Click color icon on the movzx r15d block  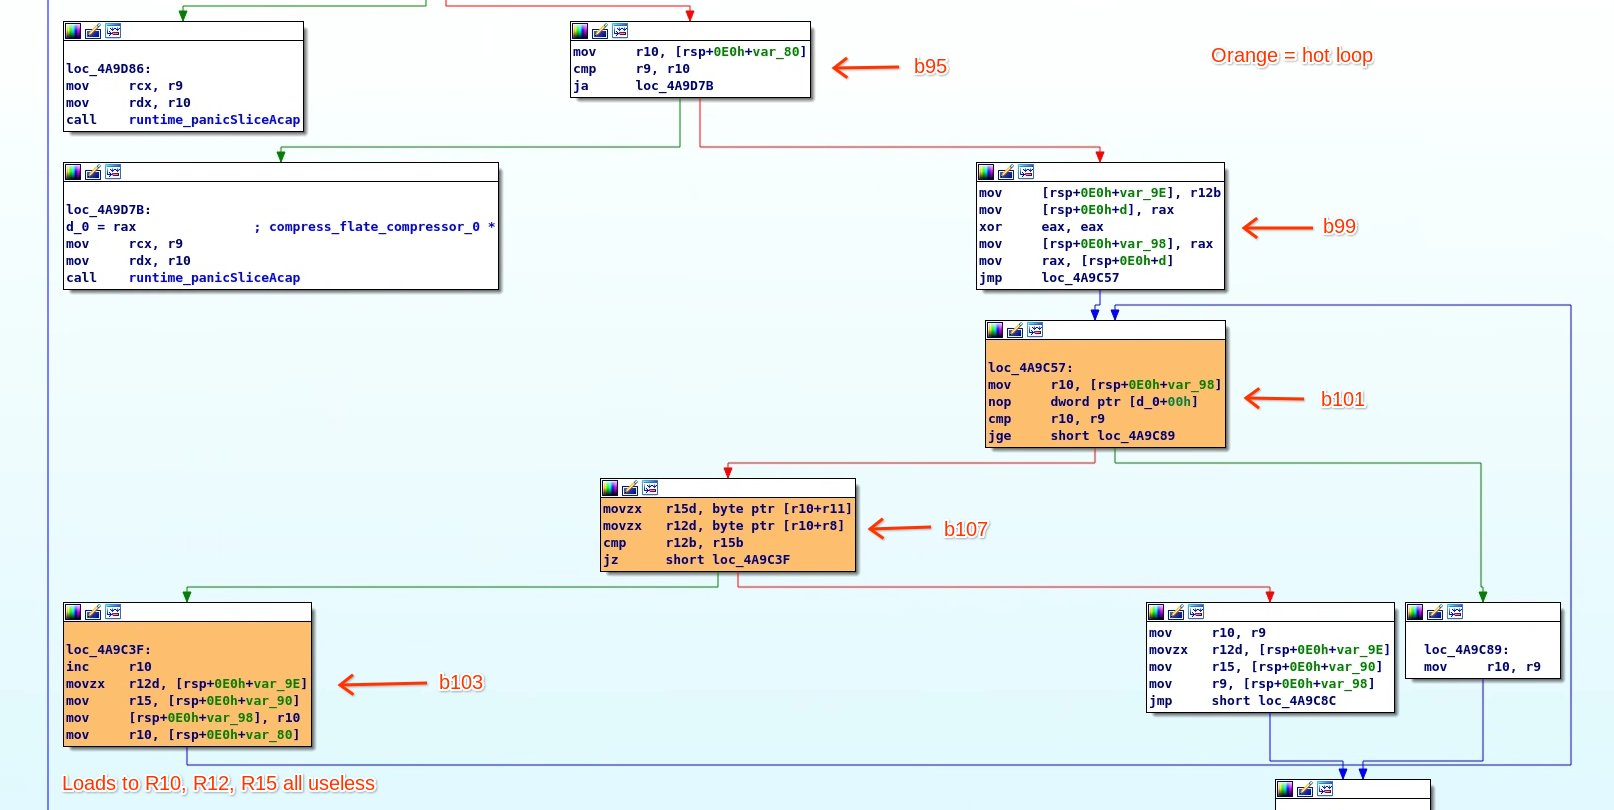(x=610, y=488)
